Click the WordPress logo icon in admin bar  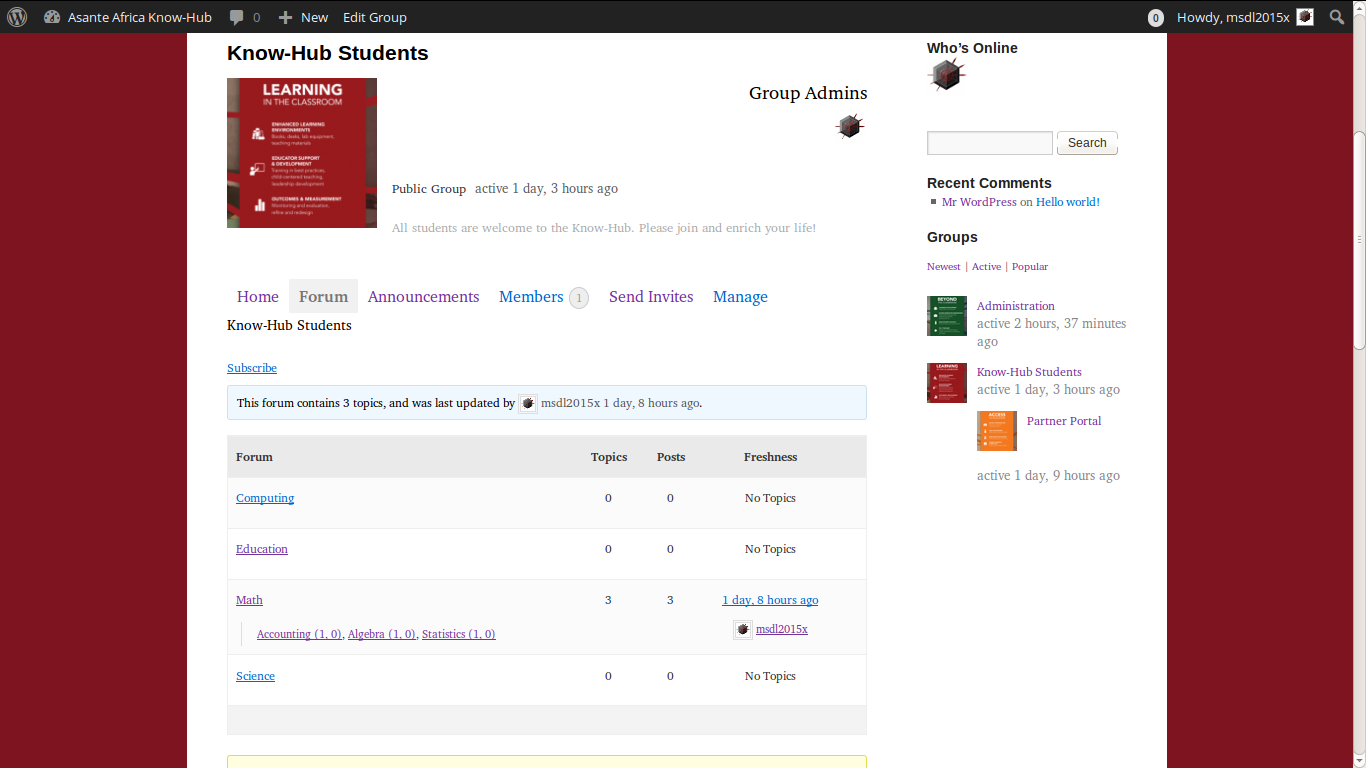[x=17, y=17]
